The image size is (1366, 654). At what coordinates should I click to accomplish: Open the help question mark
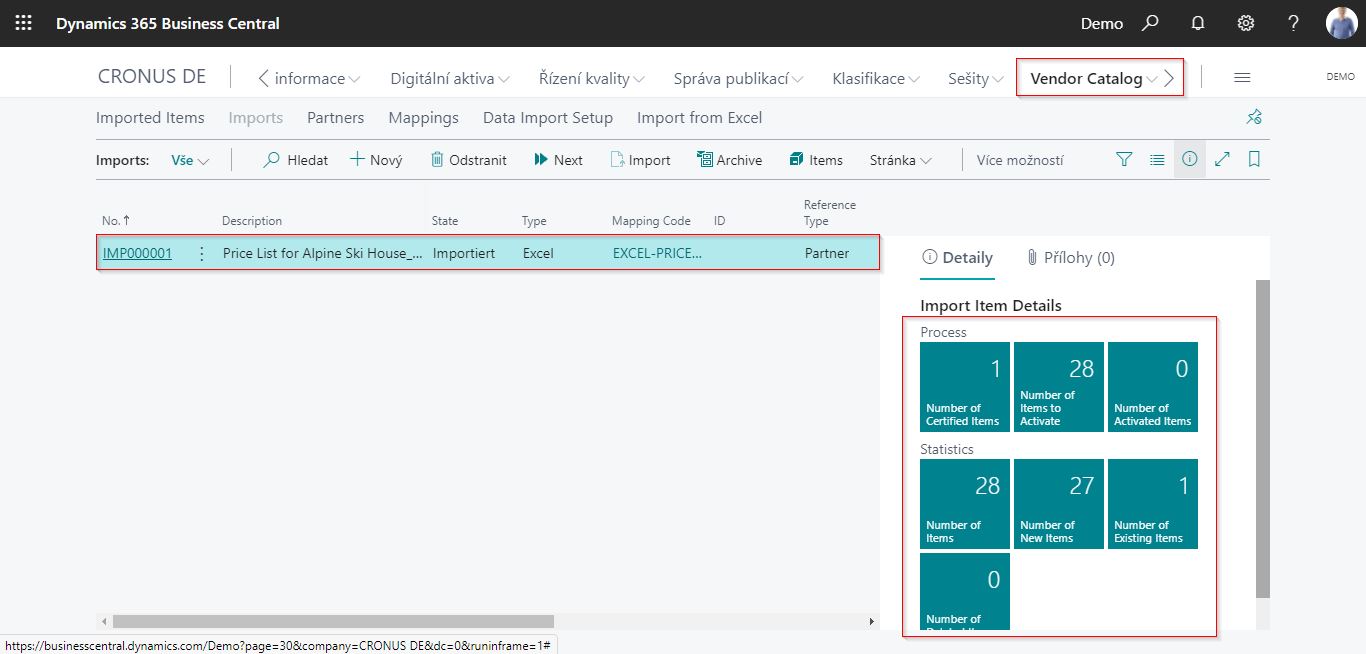1293,23
